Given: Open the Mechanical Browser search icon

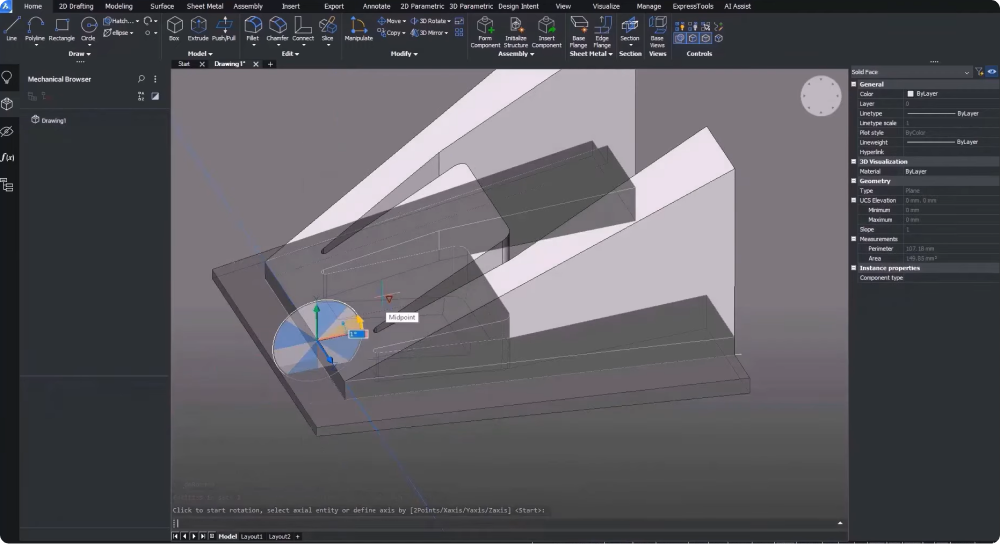Looking at the screenshot, I should click(x=141, y=79).
